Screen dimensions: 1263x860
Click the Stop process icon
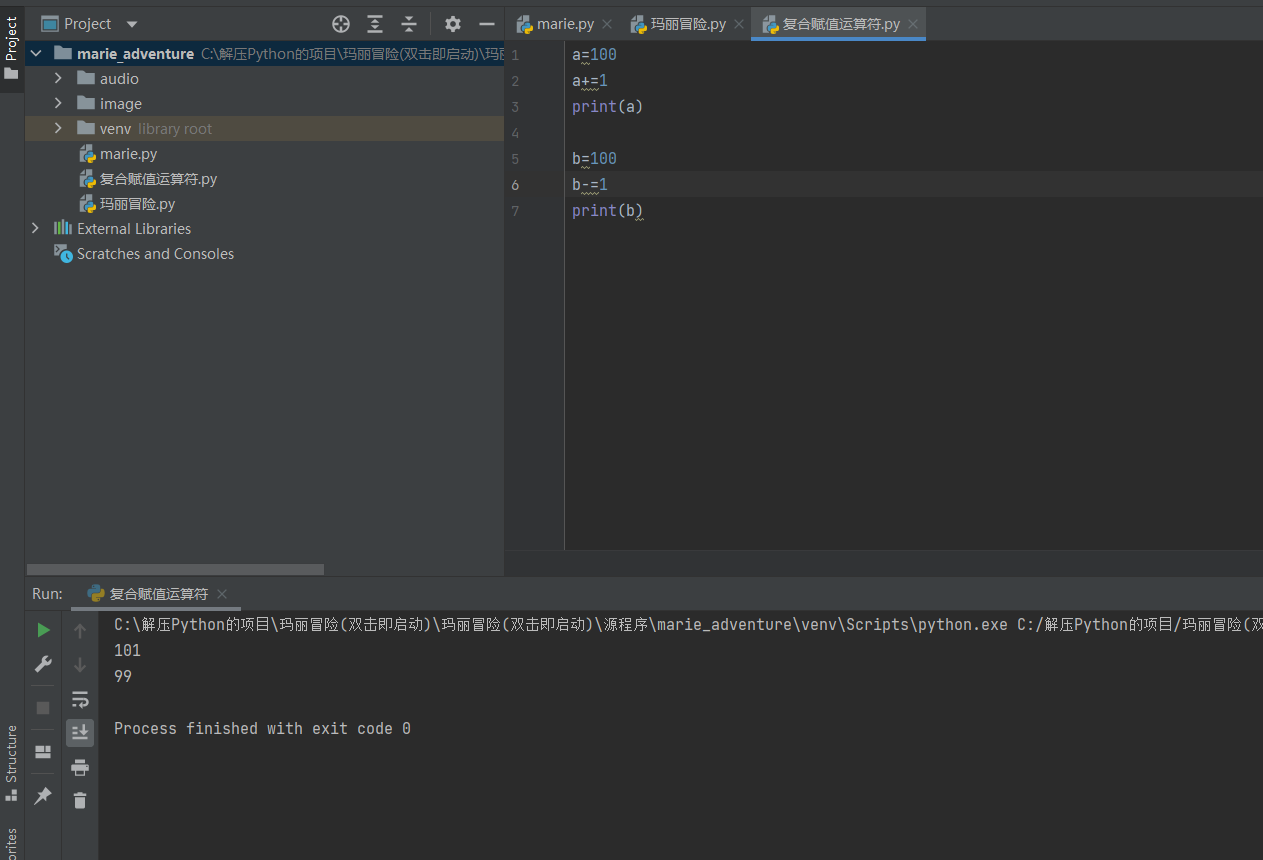pyautogui.click(x=43, y=708)
